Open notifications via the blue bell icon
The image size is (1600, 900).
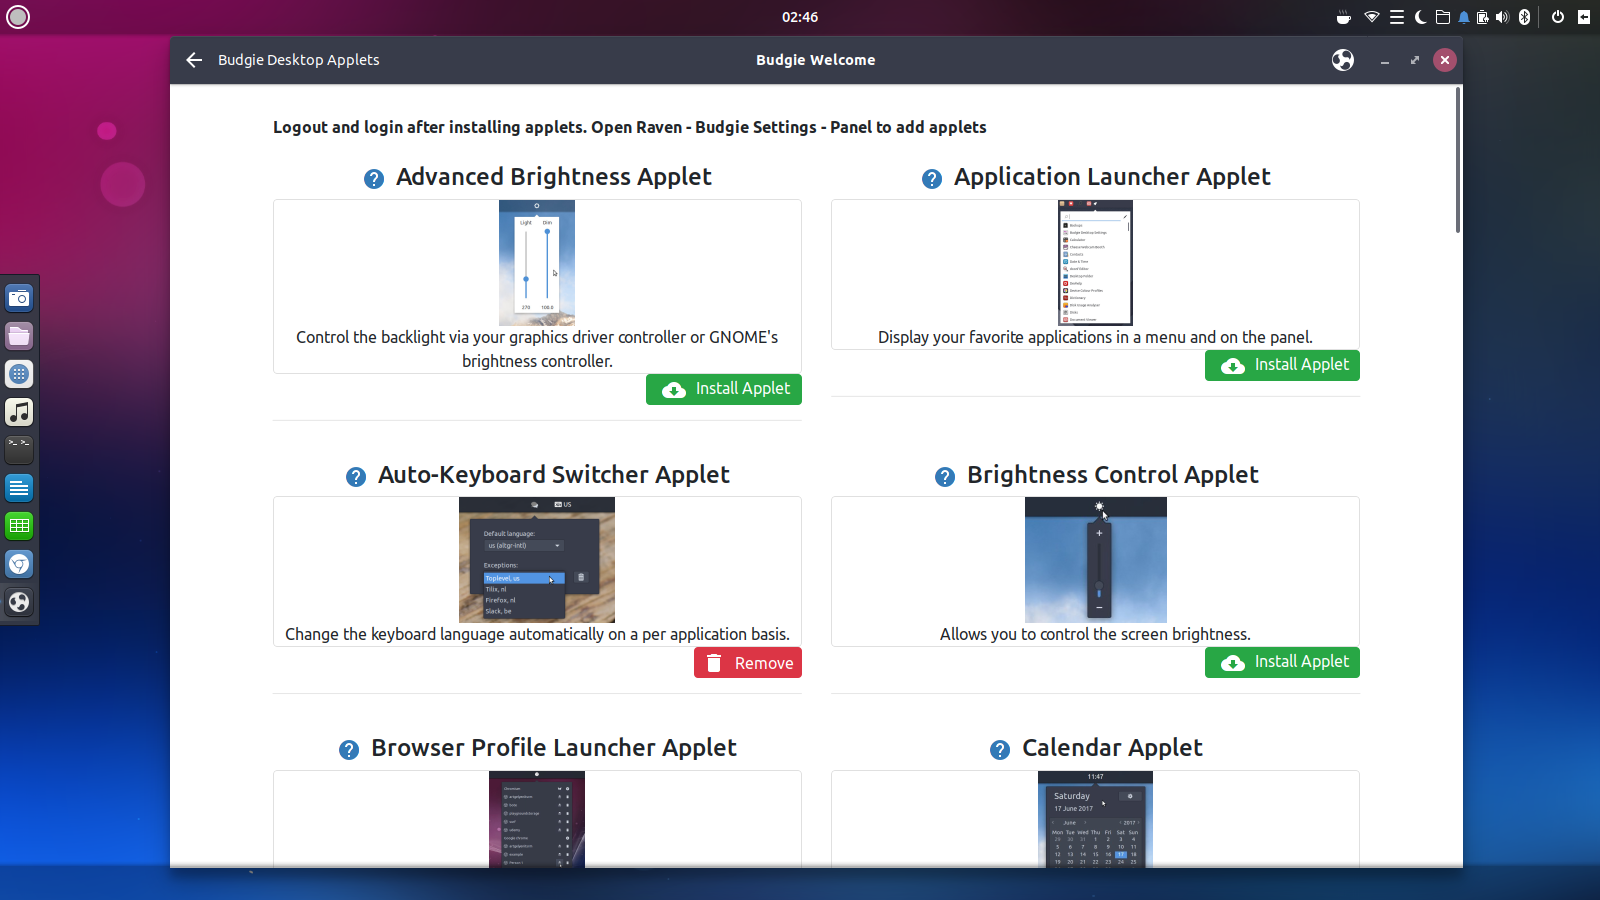1464,17
